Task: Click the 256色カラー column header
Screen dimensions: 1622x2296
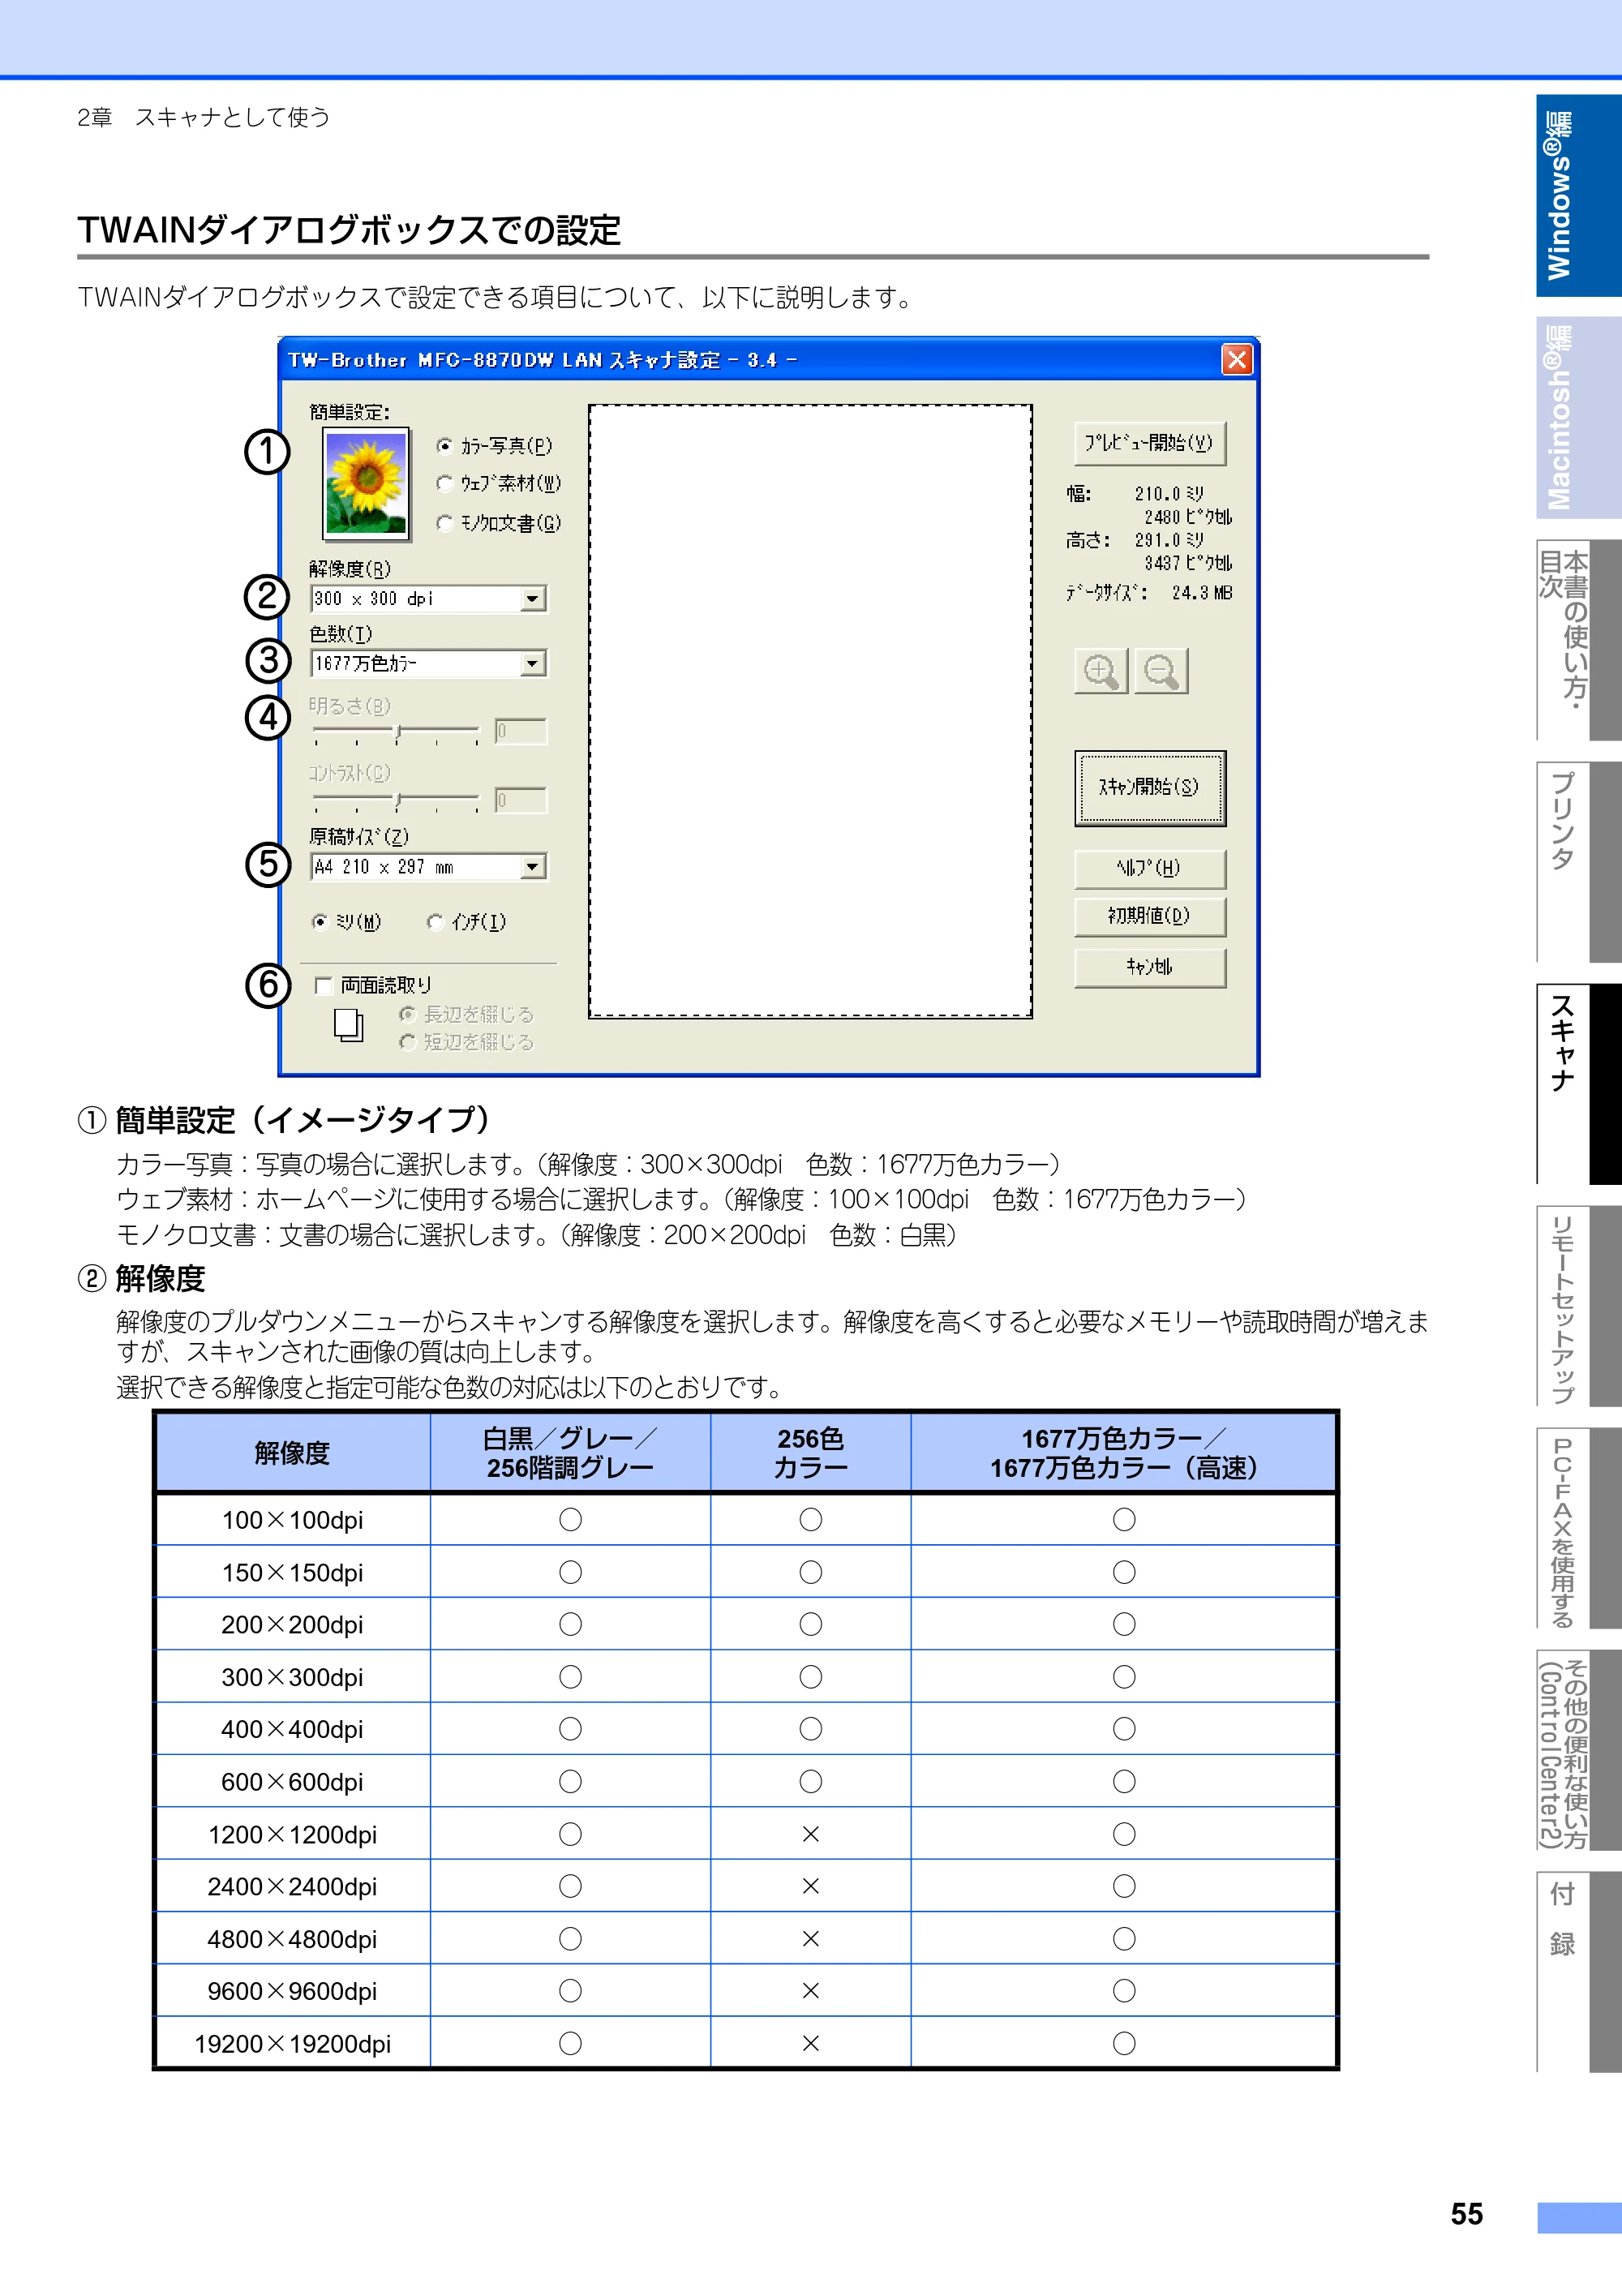Action: point(810,1453)
